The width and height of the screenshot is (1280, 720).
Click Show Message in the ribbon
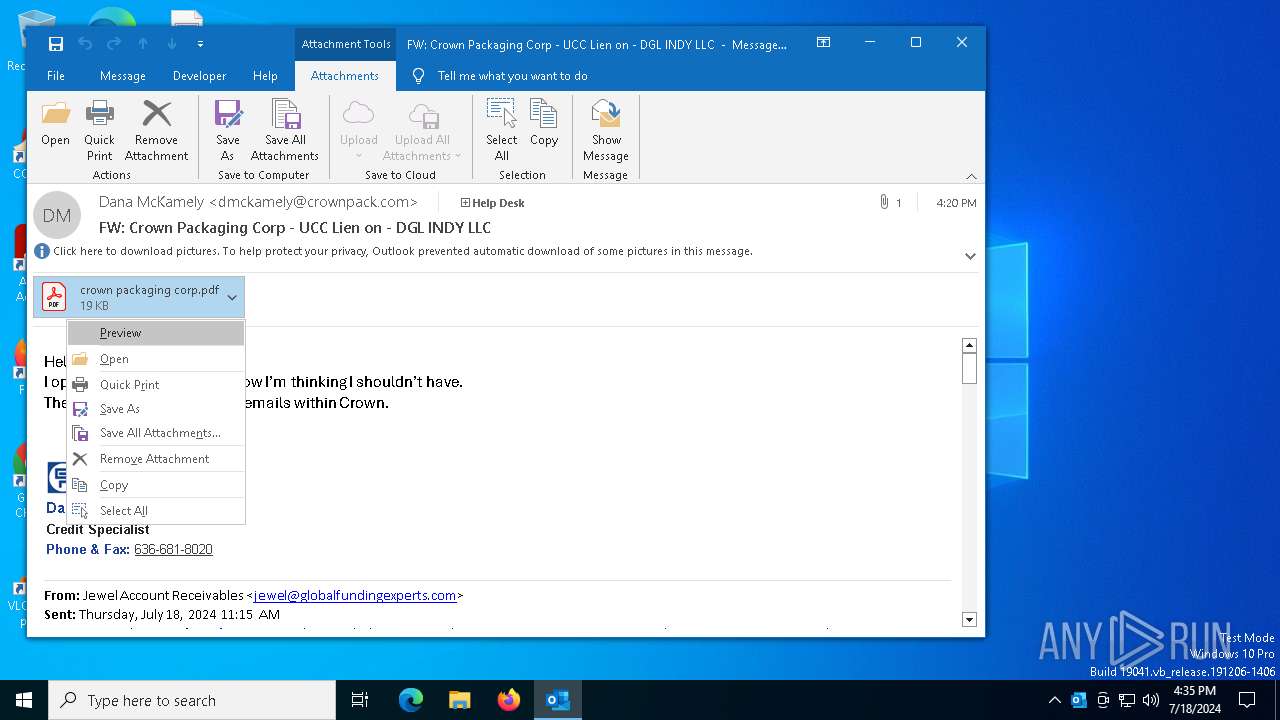(x=606, y=130)
